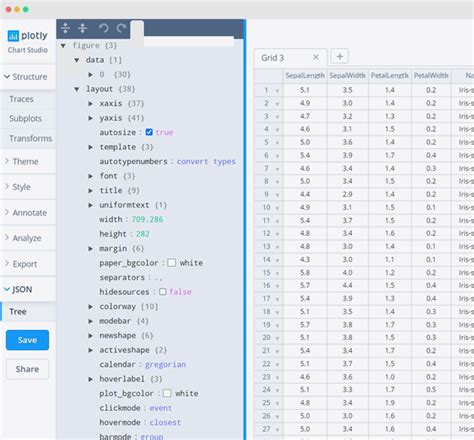Expand the margin node

click(90, 248)
